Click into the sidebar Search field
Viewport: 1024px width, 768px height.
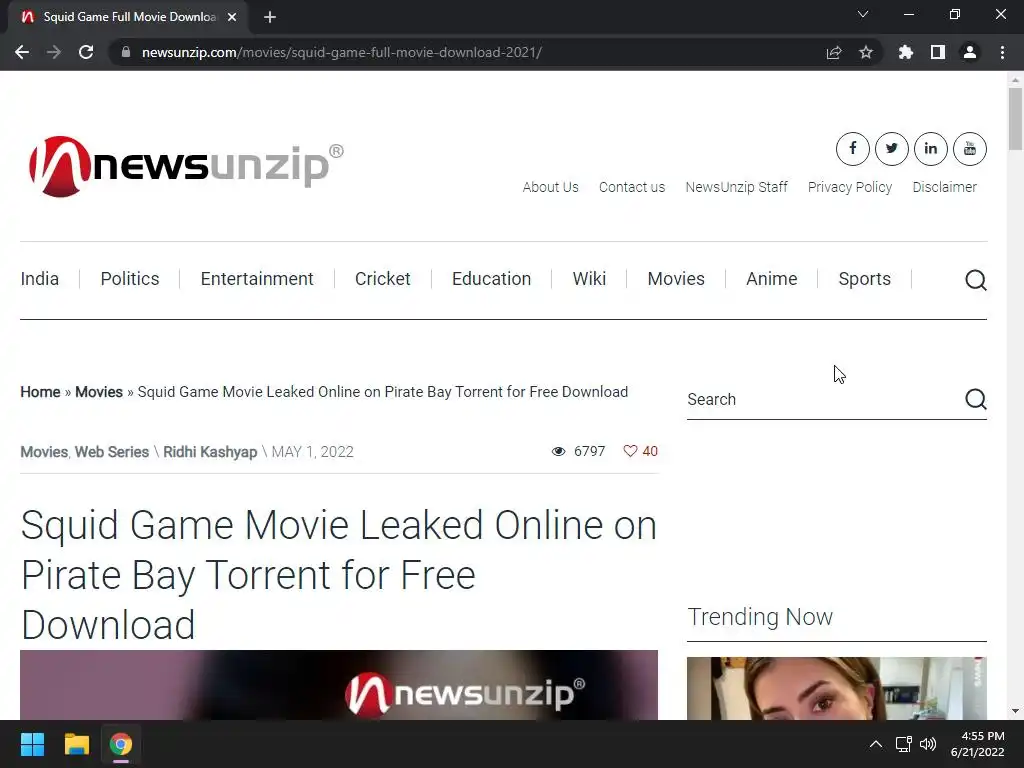(824, 399)
